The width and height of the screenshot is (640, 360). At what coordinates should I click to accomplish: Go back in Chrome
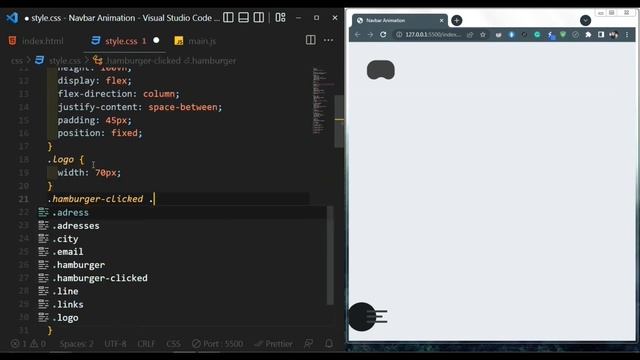(358, 35)
